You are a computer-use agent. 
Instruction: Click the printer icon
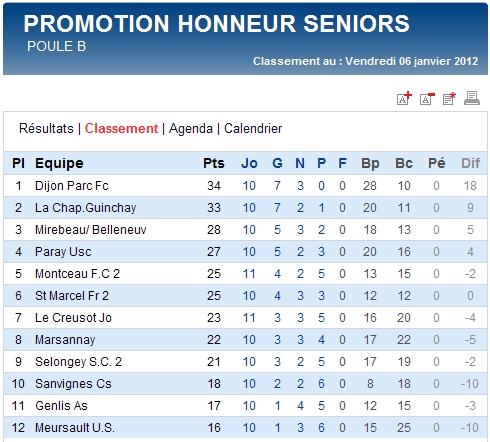tap(472, 98)
